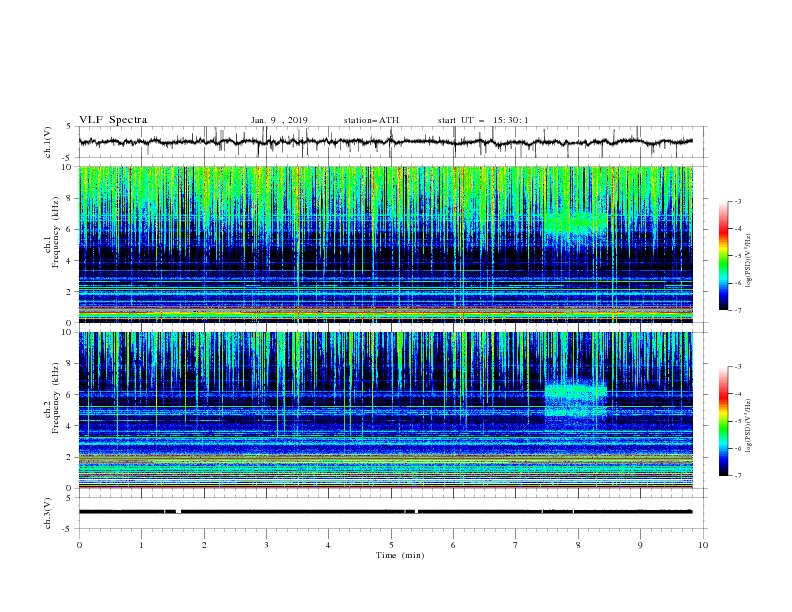Click the "4" frequency tick of ch.2 spectrogram
The width and height of the screenshot is (792, 612).
[70, 426]
